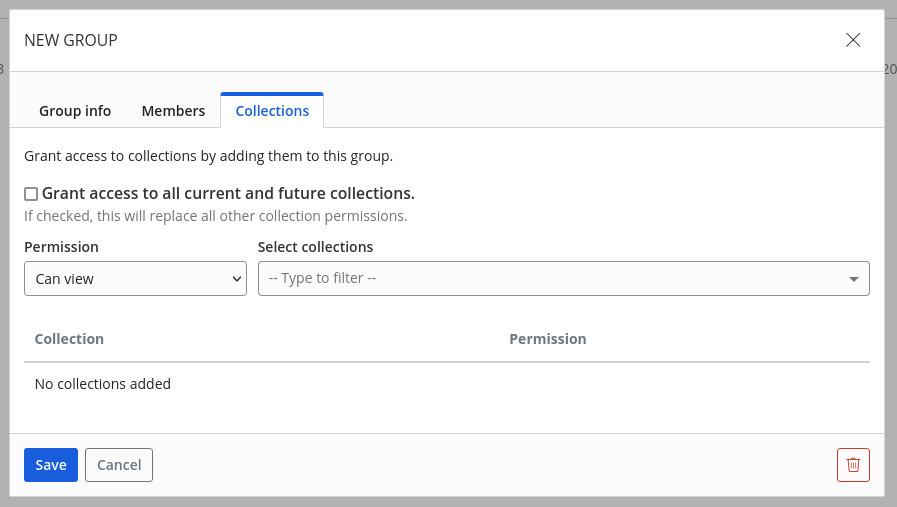Click the Collection column header

click(x=69, y=339)
